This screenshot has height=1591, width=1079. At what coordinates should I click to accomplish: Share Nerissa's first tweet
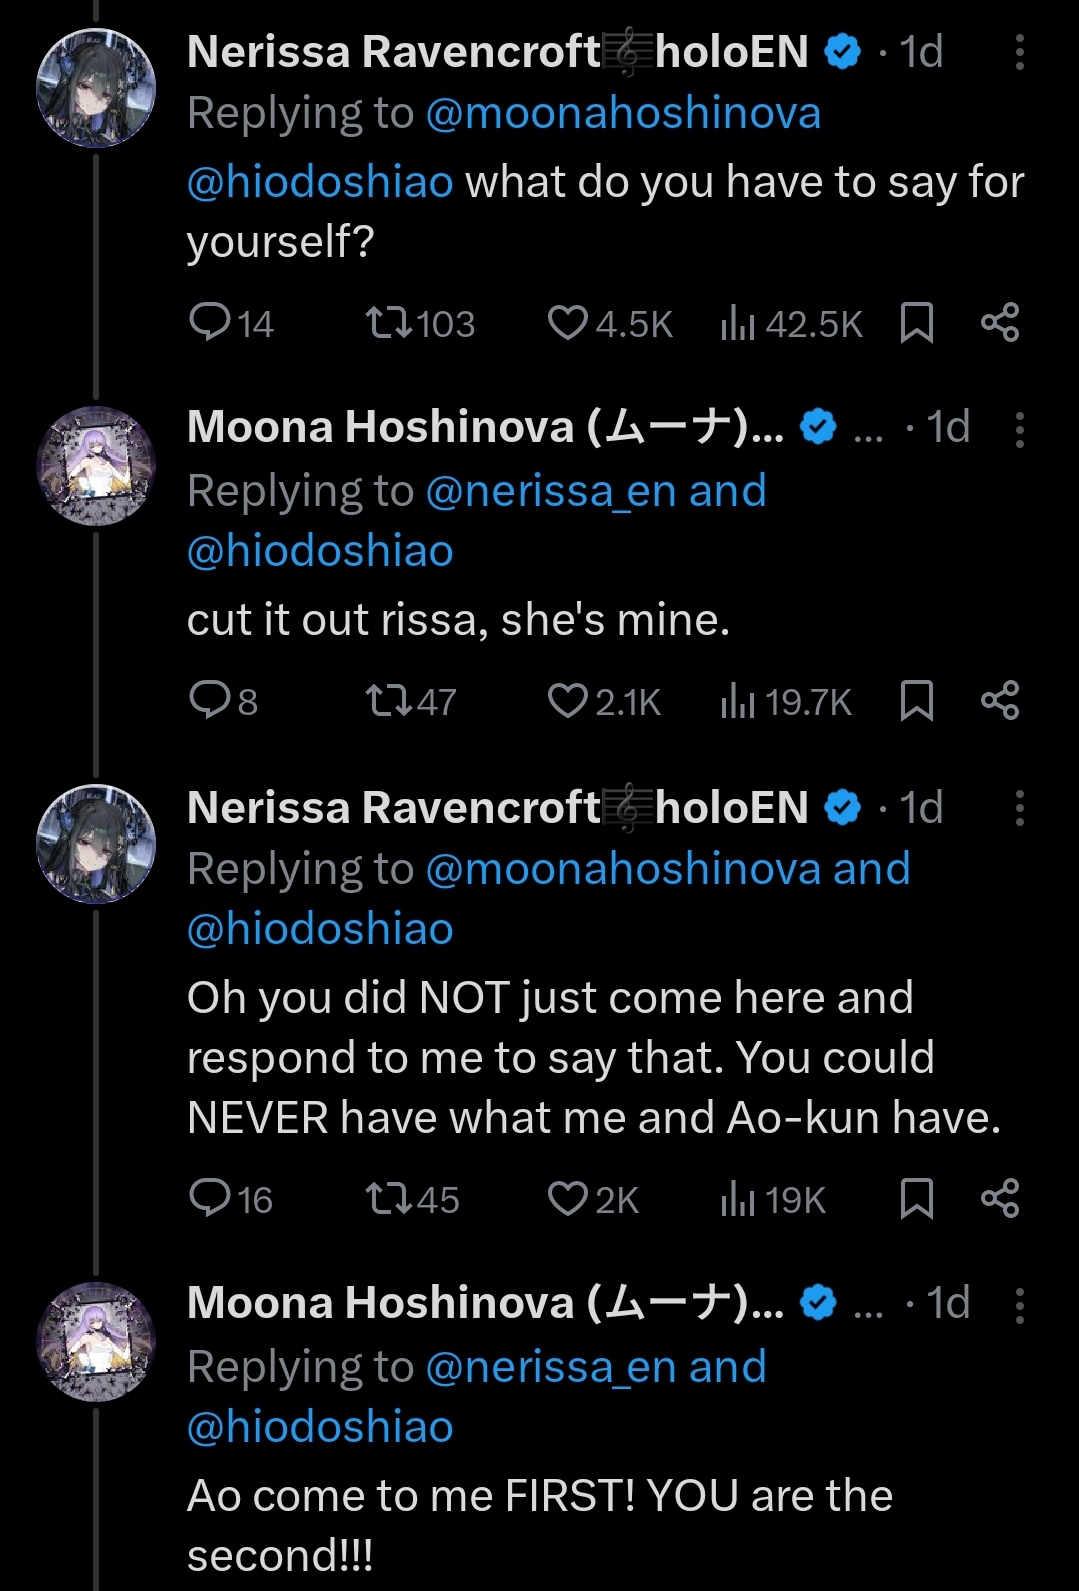pyautogui.click(x=1000, y=323)
